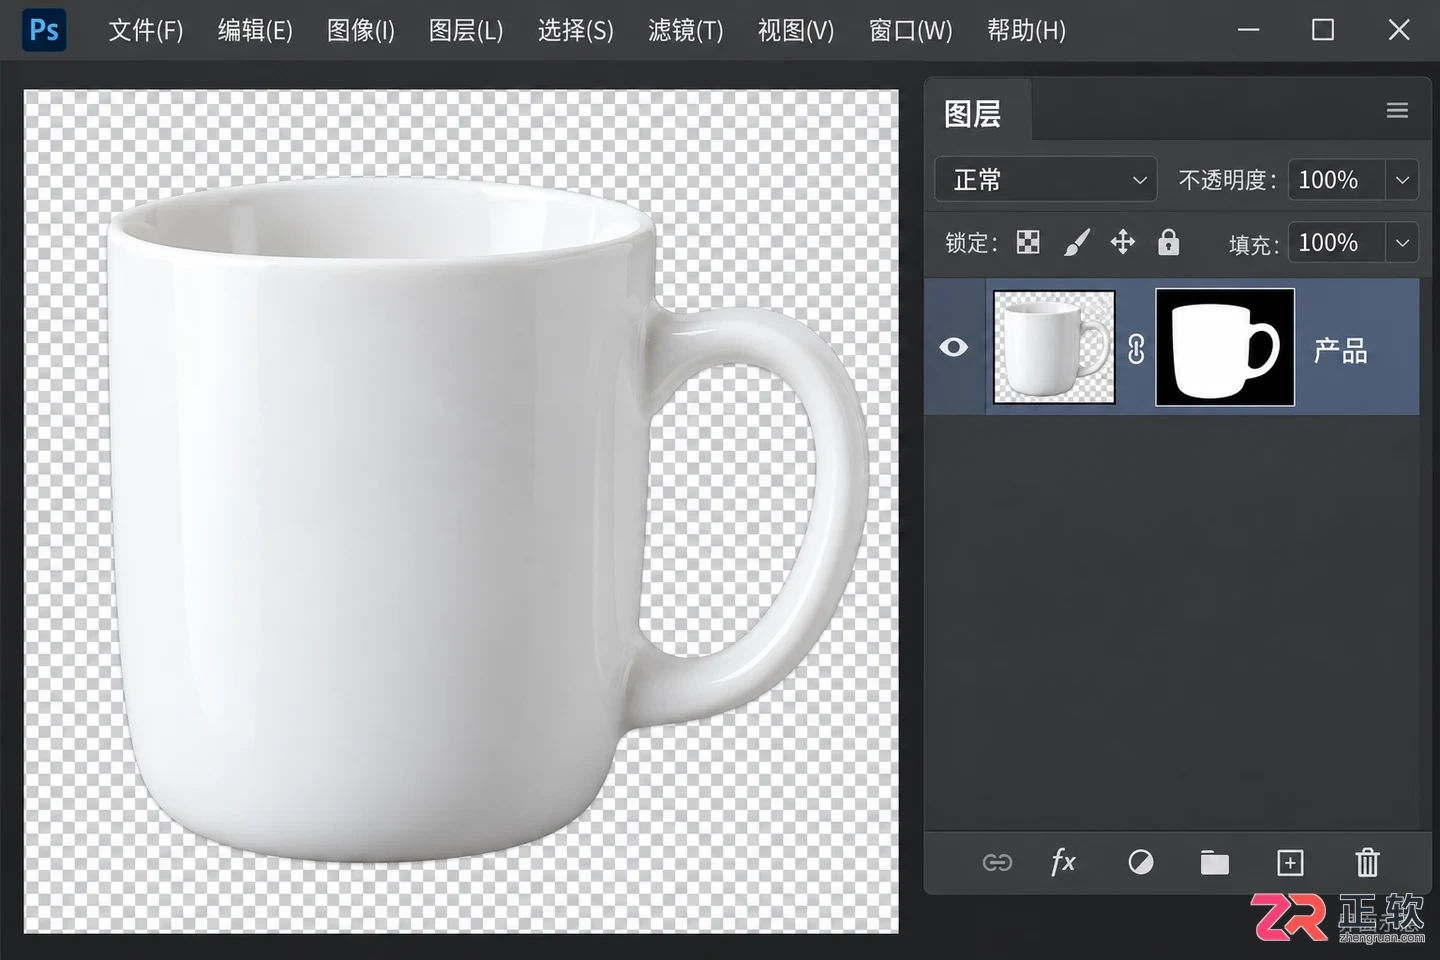Screen dimensions: 1440x960
Task: Open the 图层(L) menu
Action: [466, 31]
